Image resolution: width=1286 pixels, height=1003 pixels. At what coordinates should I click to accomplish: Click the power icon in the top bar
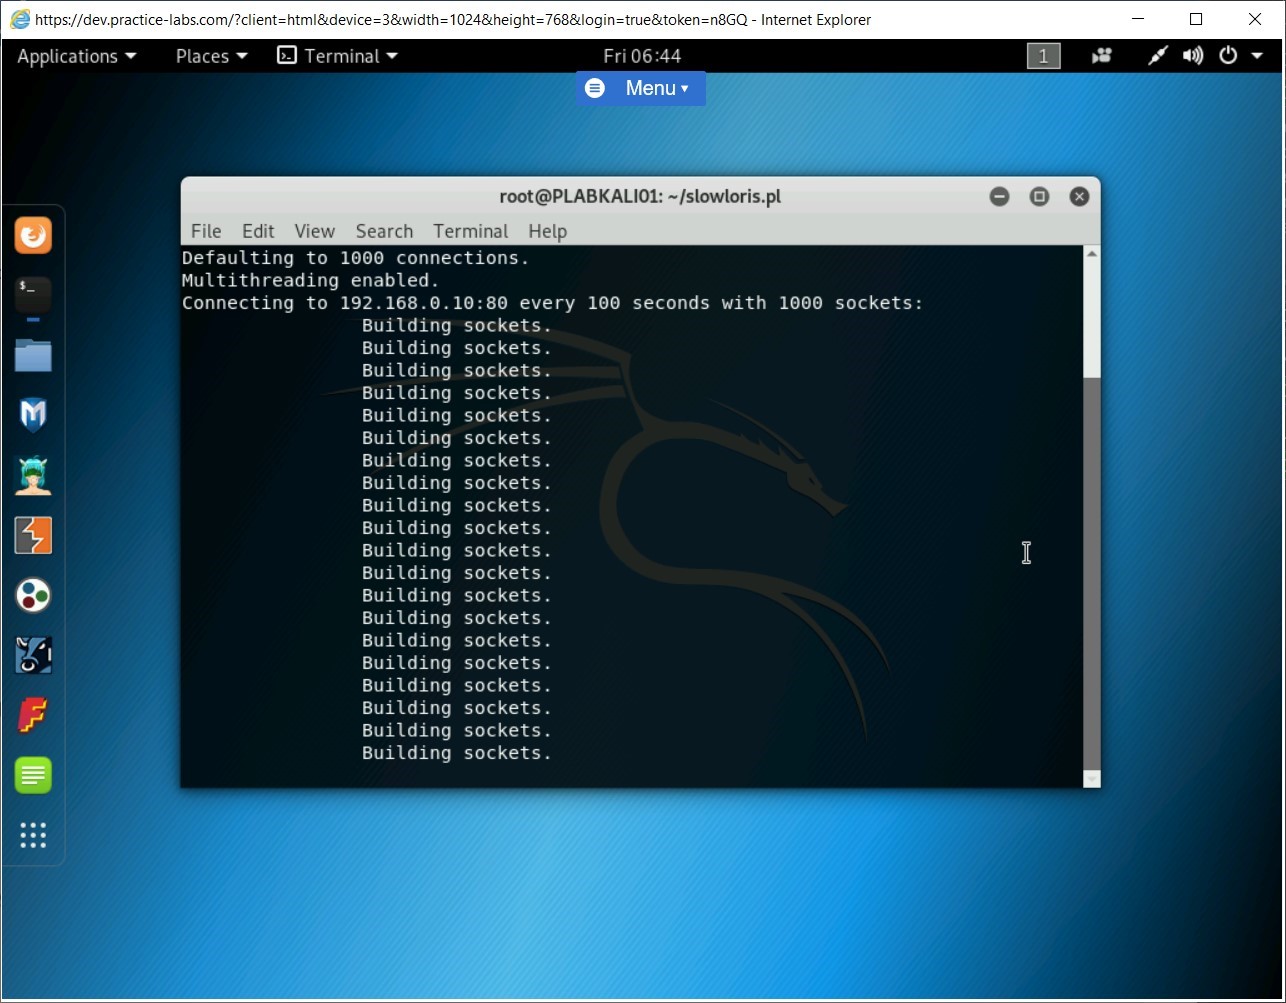pyautogui.click(x=1228, y=56)
